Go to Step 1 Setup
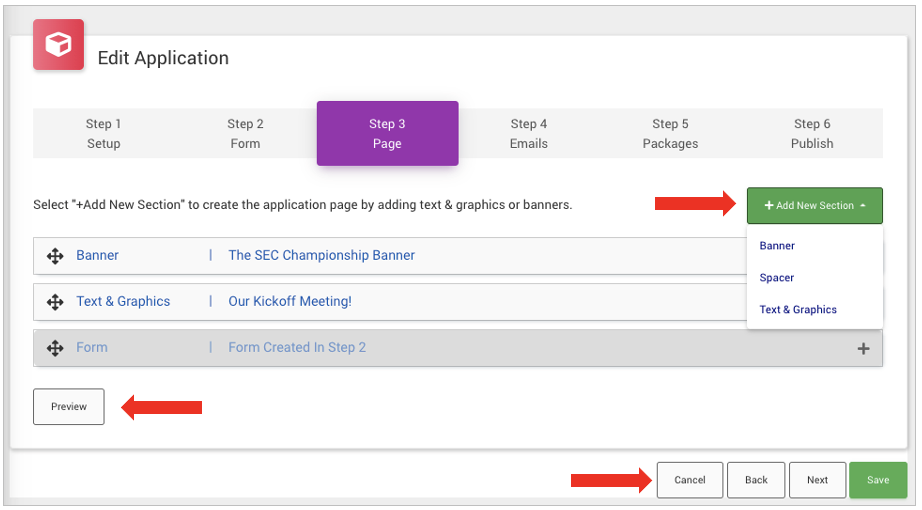922x510 pixels. pyautogui.click(x=103, y=134)
